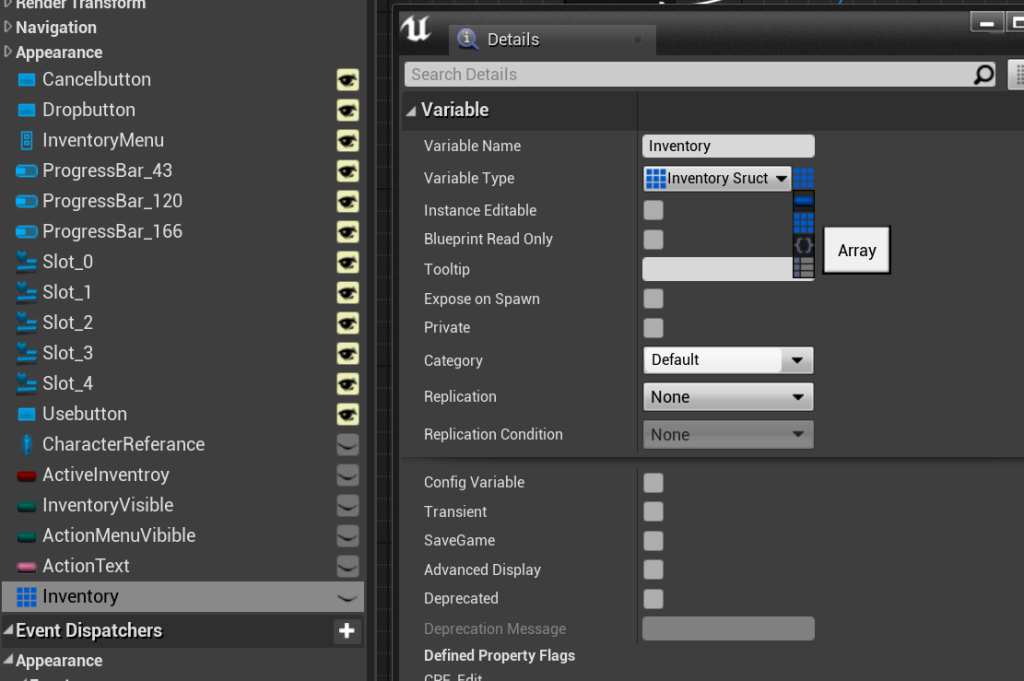Toggle the Deprecated checkbox
The width and height of the screenshot is (1024, 681).
[653, 599]
